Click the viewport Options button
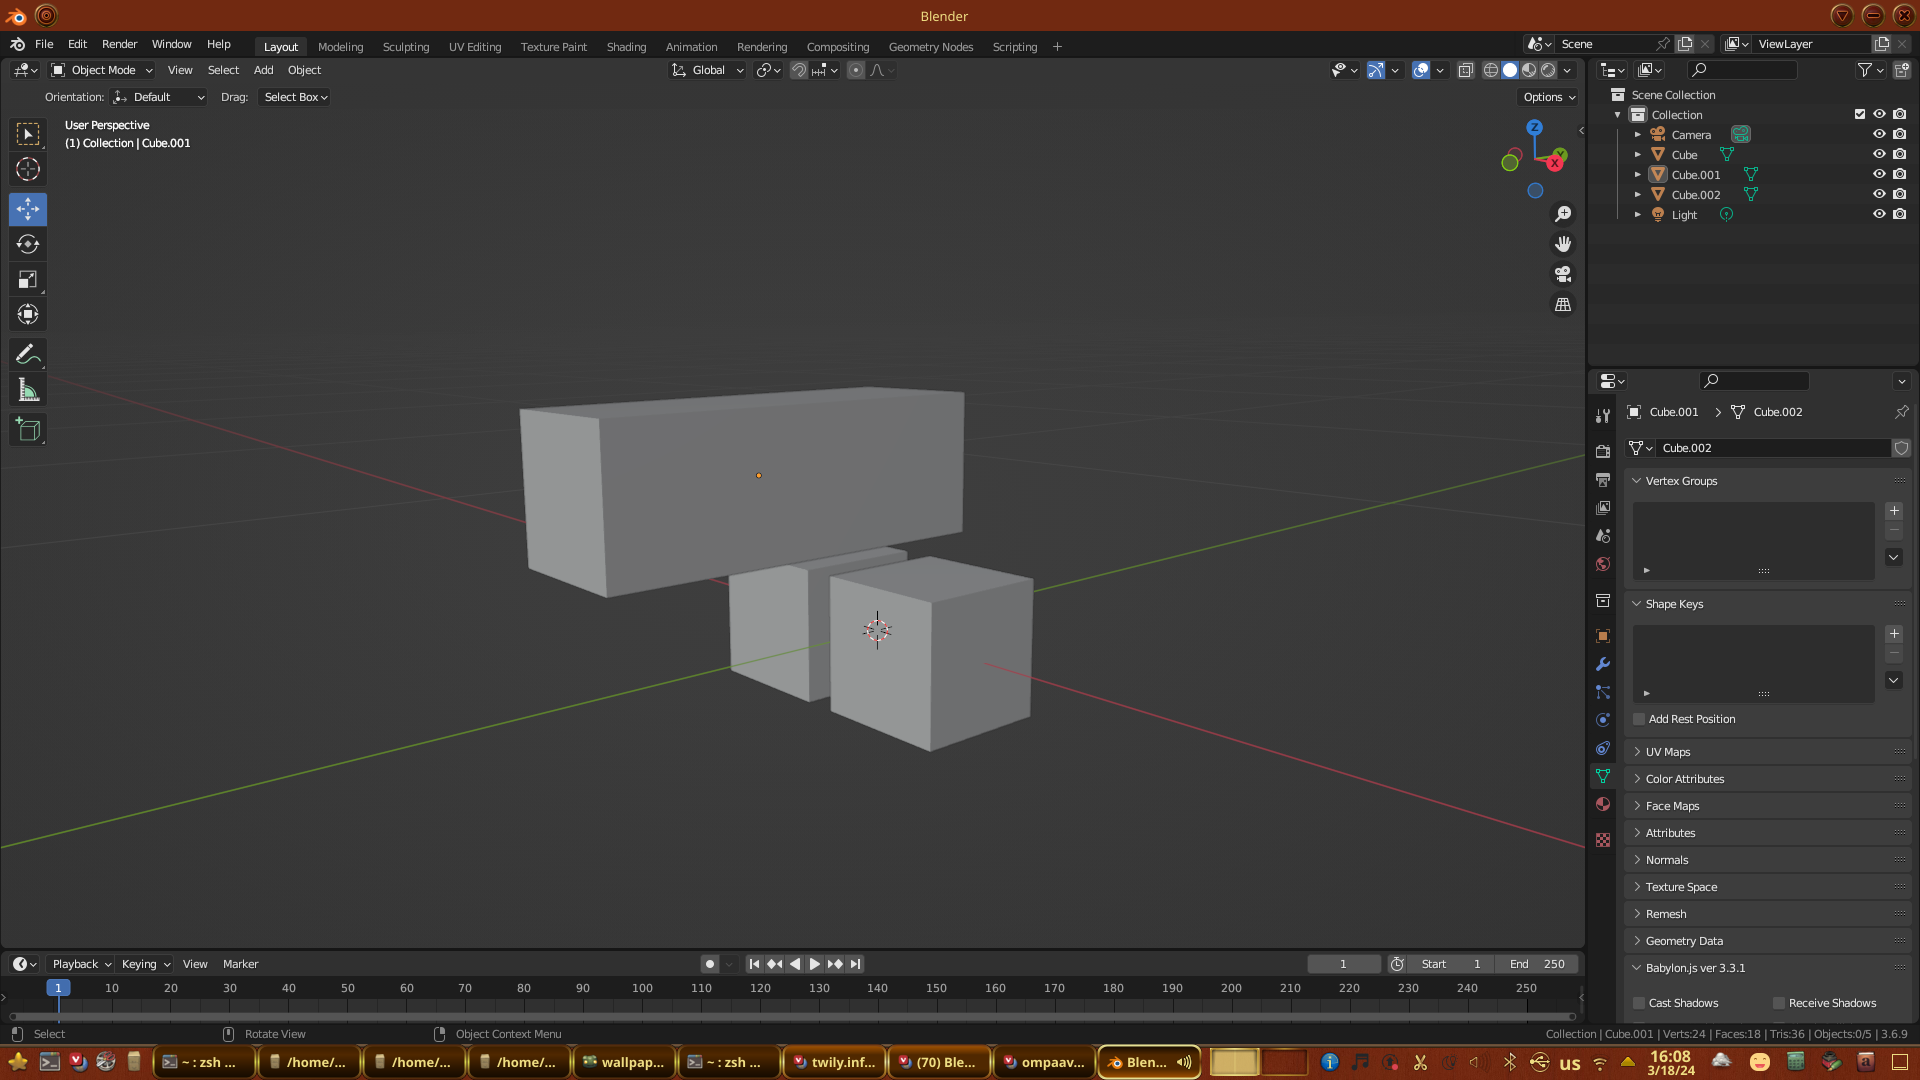This screenshot has width=1920, height=1080. (1549, 97)
